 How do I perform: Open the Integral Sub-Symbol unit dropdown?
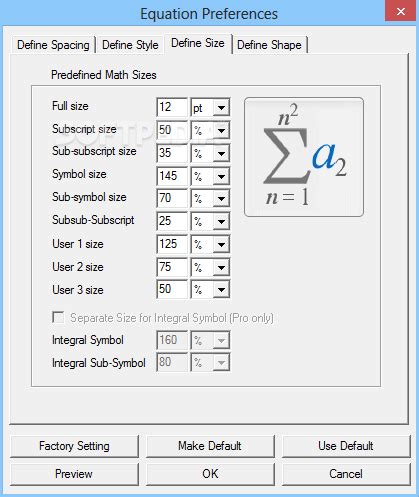tap(210, 362)
